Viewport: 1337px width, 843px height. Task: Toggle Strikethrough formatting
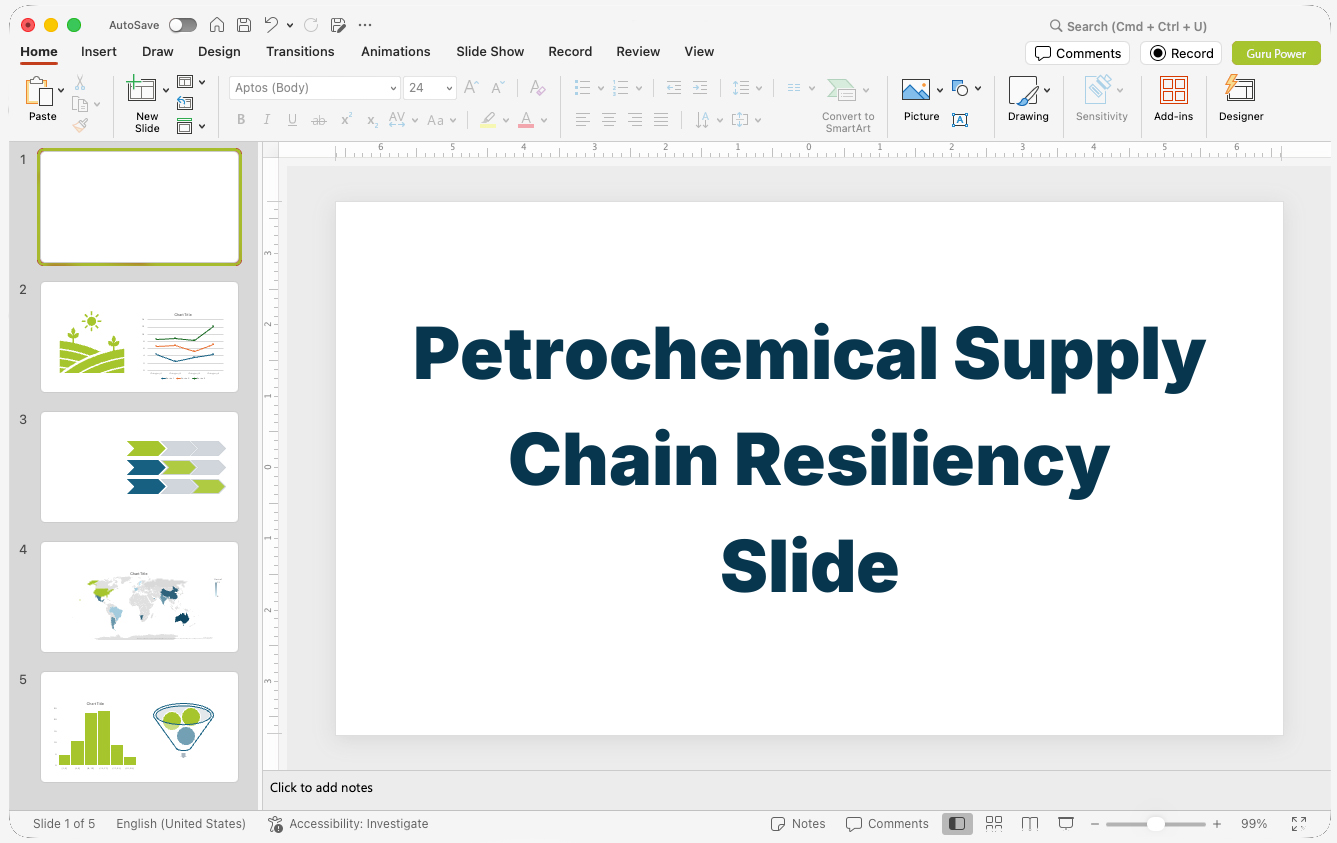(x=319, y=120)
